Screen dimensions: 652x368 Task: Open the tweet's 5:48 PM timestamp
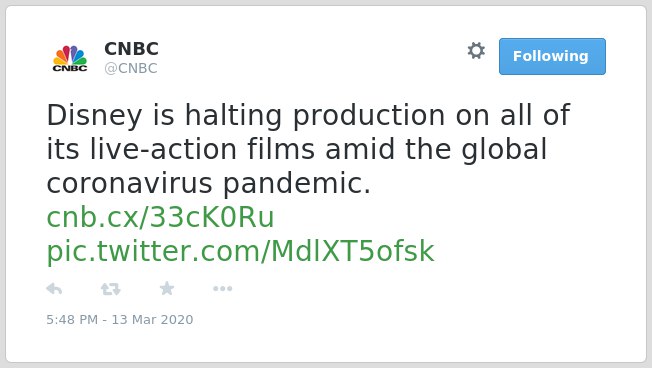[x=72, y=319]
